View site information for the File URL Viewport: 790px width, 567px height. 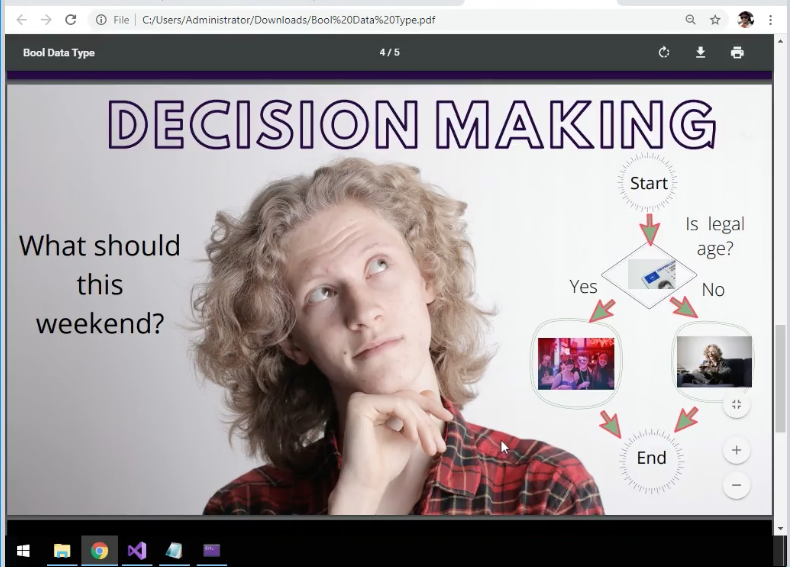point(101,20)
